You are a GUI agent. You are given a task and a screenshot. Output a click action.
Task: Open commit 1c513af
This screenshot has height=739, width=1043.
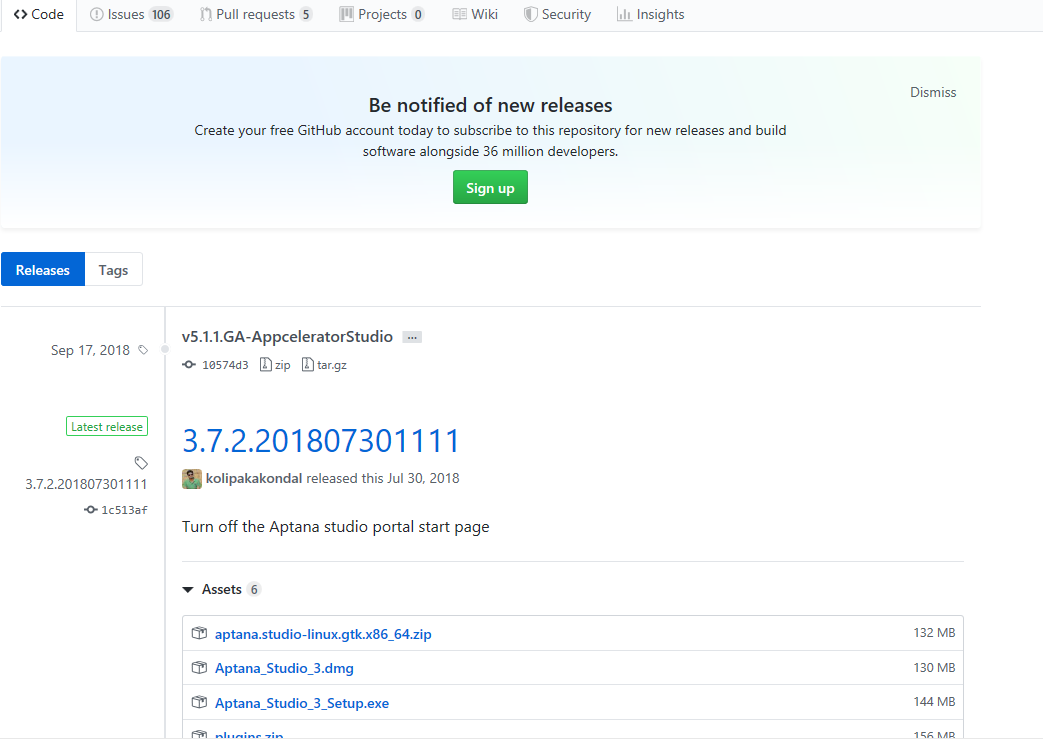[x=124, y=510]
